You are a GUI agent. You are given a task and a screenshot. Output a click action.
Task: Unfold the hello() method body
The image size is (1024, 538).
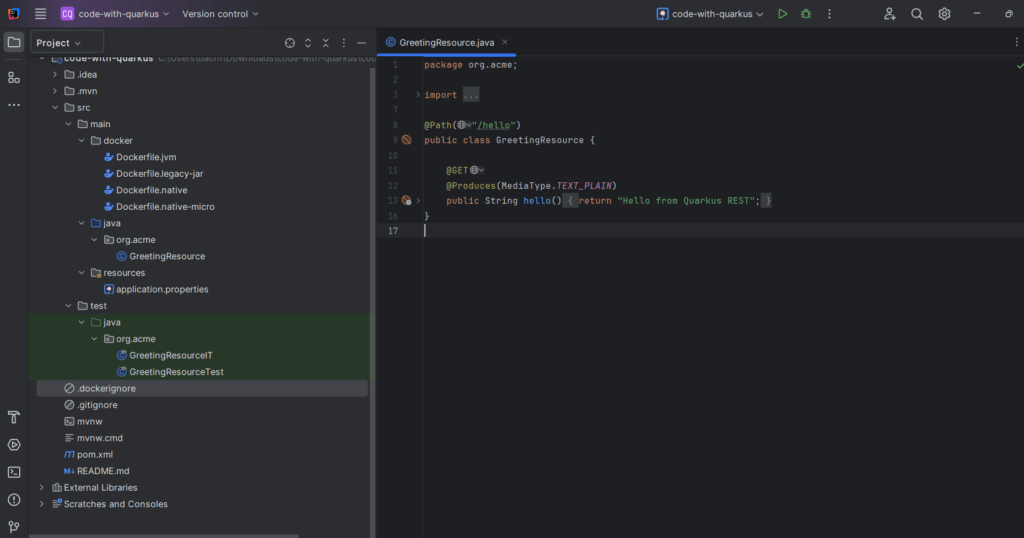click(418, 200)
